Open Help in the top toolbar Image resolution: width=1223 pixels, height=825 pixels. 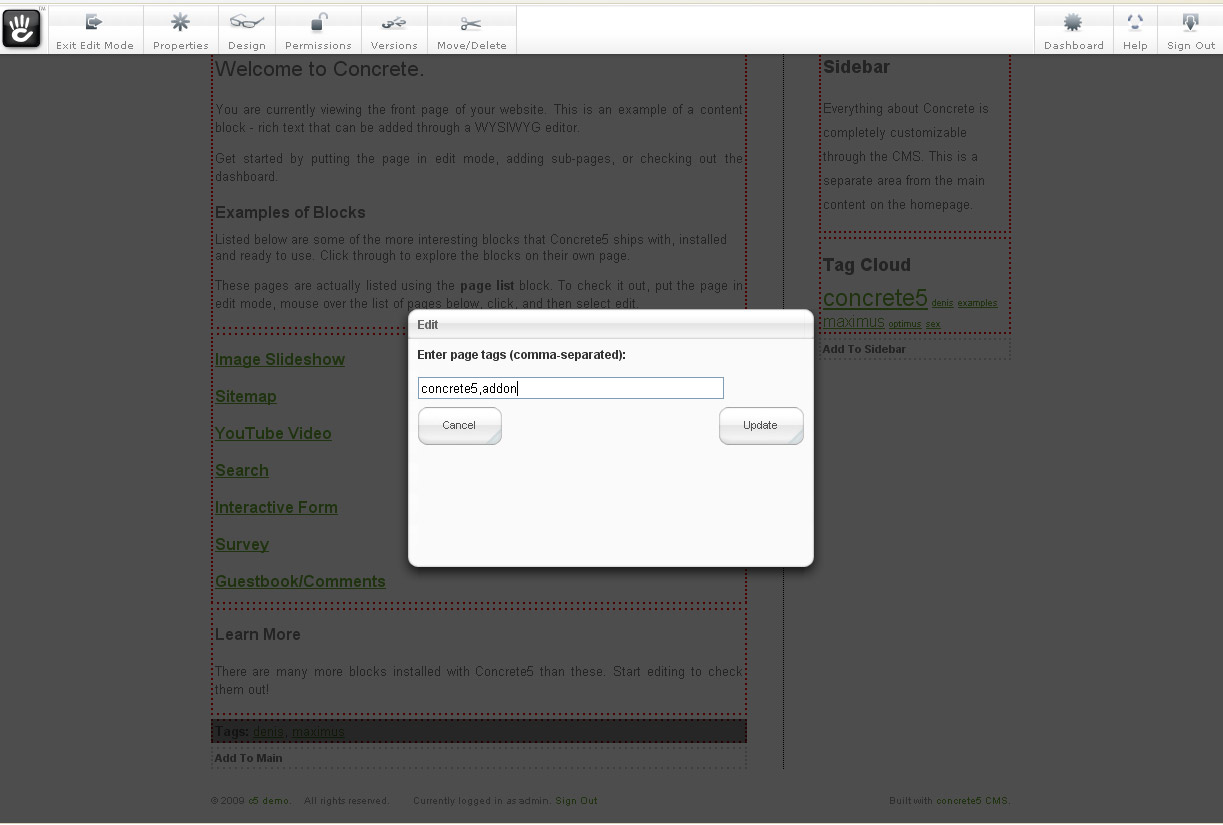point(1135,30)
